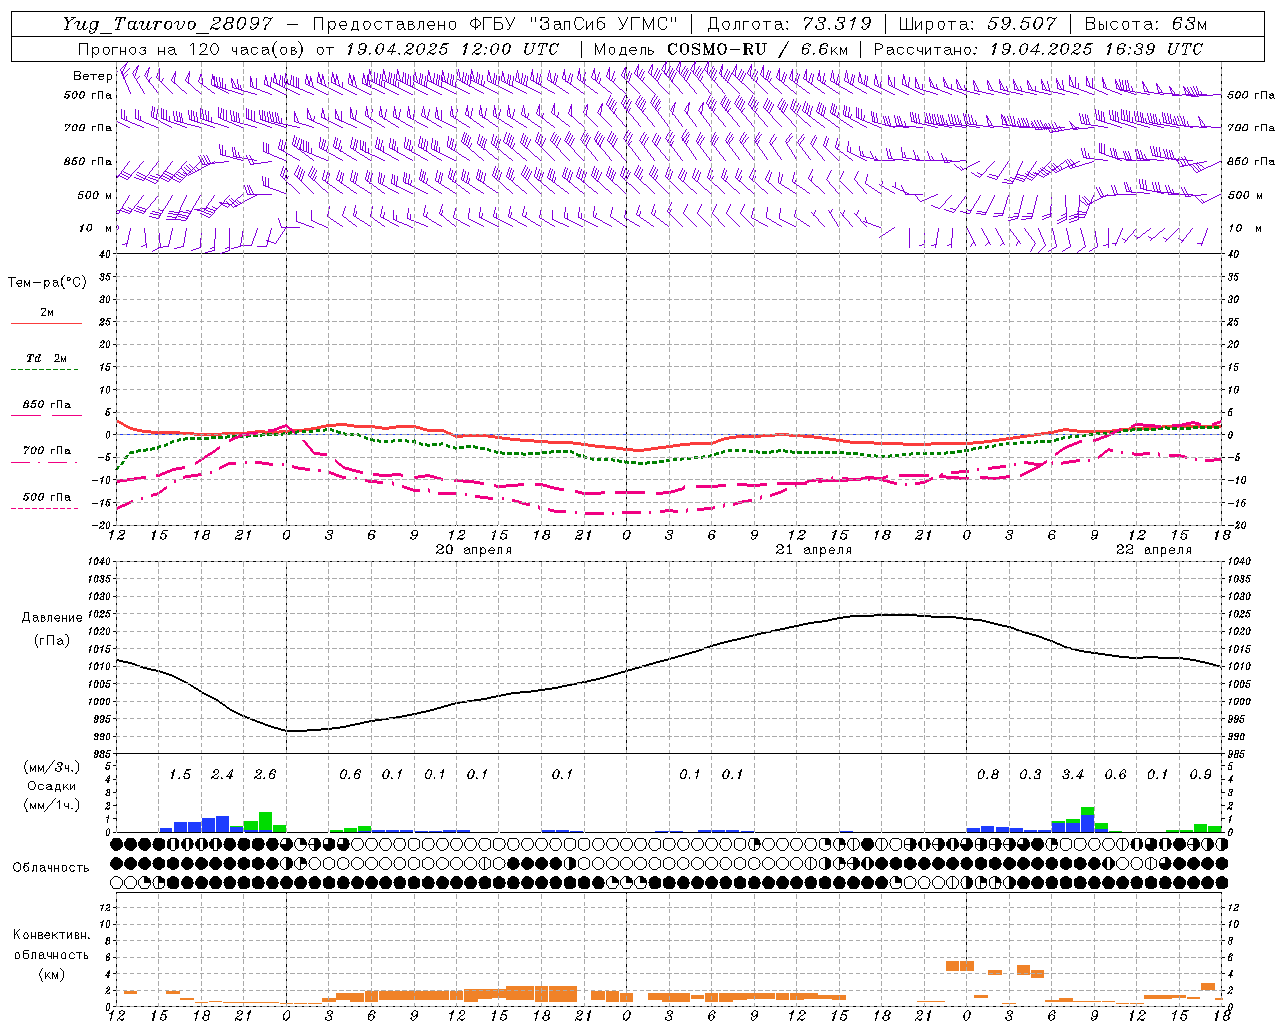Click the '(гПа)' pressure unit label
This screenshot has width=1280, height=1024.
point(51,641)
